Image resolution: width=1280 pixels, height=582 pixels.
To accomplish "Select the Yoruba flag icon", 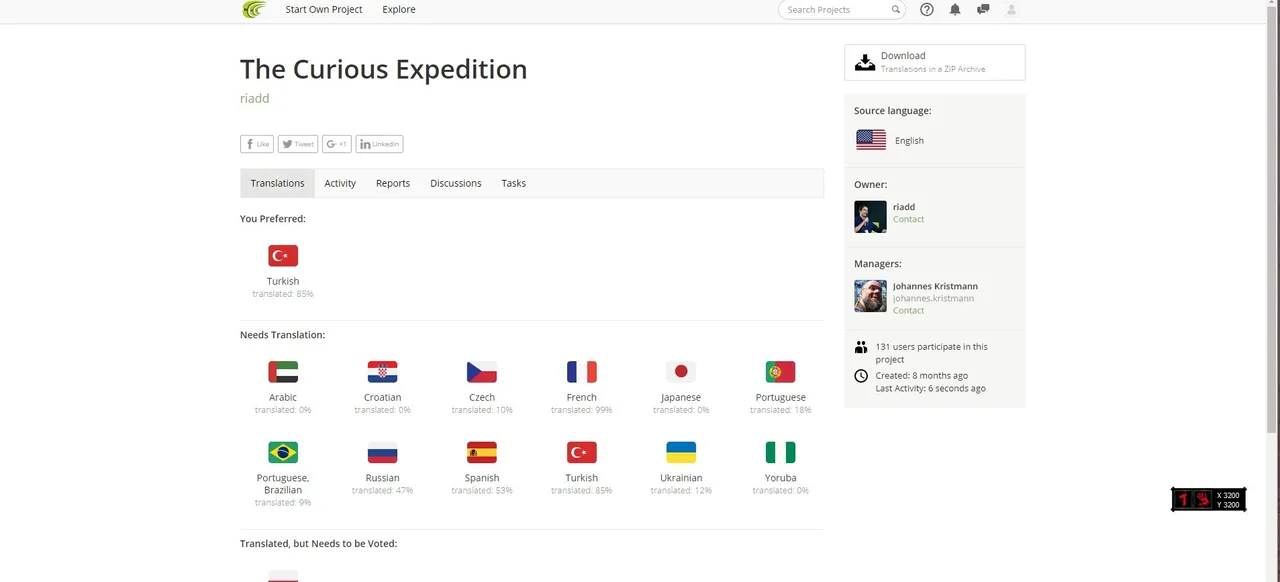I will pos(780,452).
